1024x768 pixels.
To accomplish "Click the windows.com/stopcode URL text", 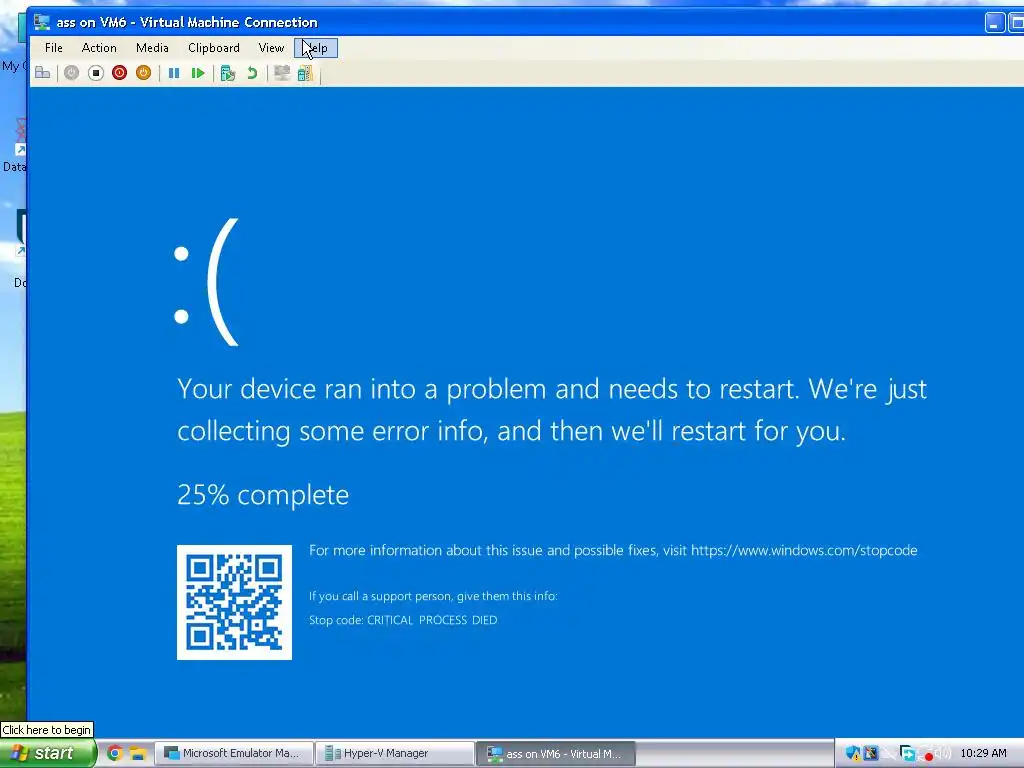I will 804,551.
